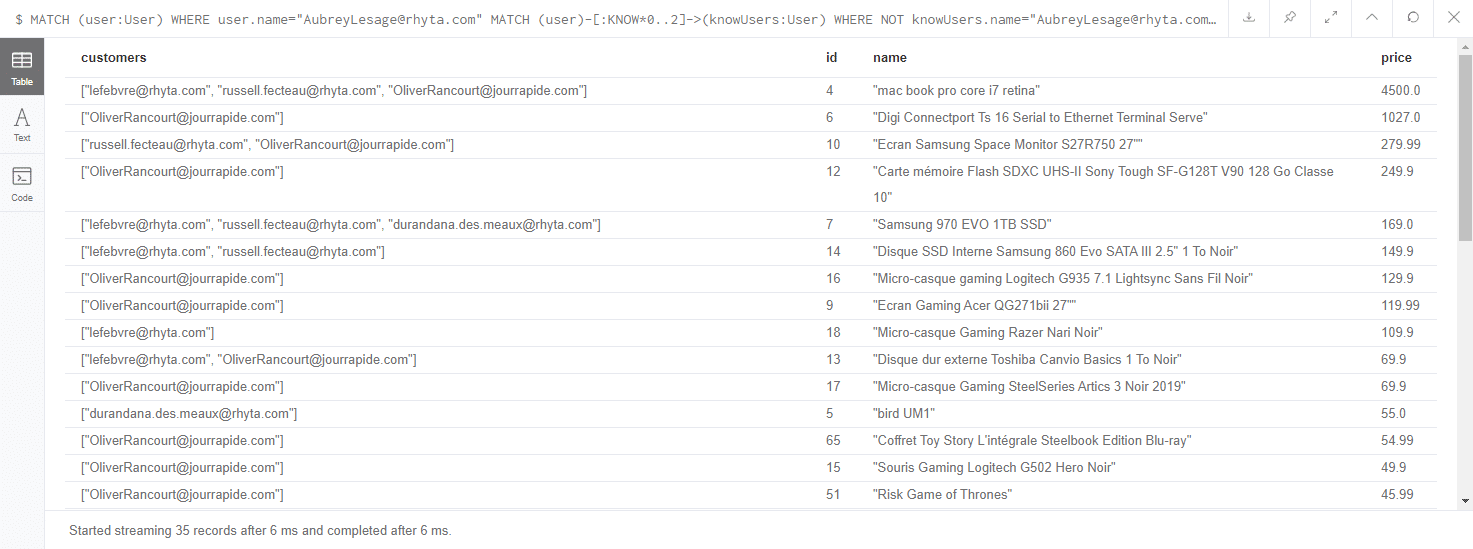This screenshot has height=549, width=1473.
Task: Click customers cell for the mac book pro core i7 retina row
Action: tap(334, 91)
